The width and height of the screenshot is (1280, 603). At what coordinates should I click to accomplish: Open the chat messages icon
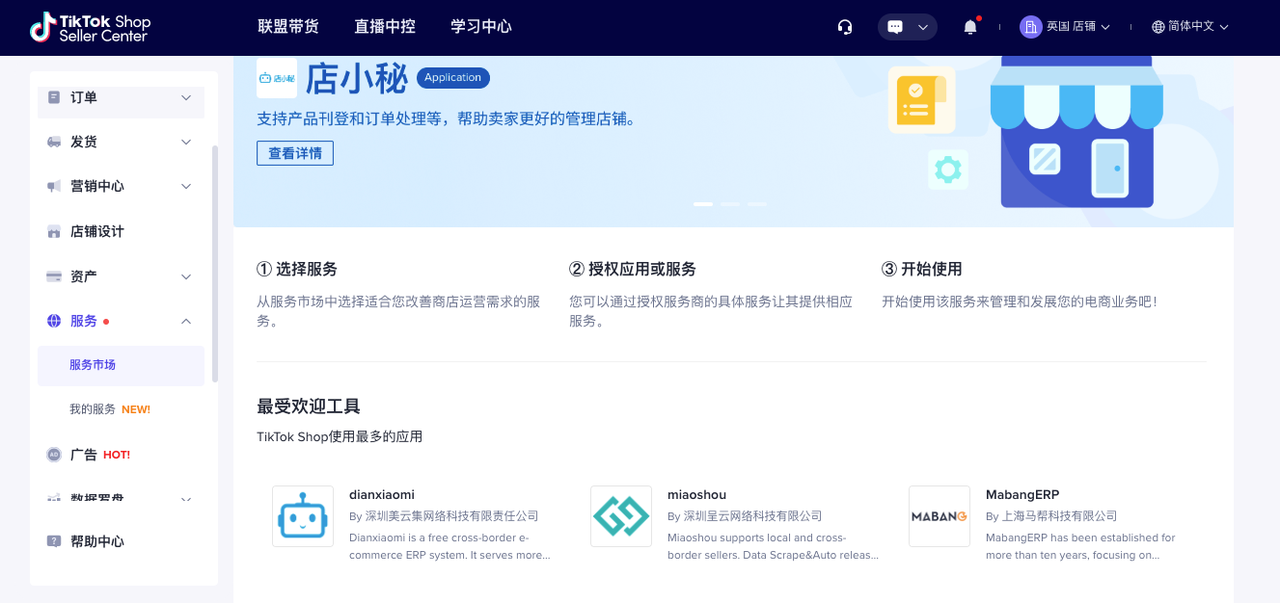pos(895,27)
